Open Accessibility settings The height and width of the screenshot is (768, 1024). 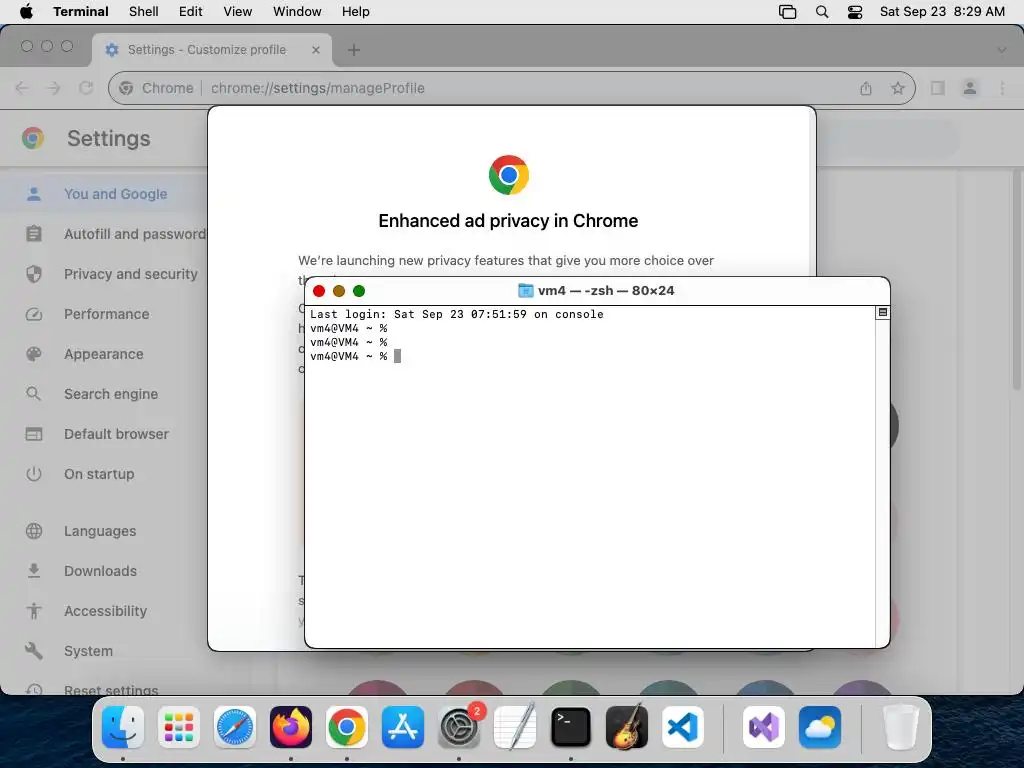point(104,611)
